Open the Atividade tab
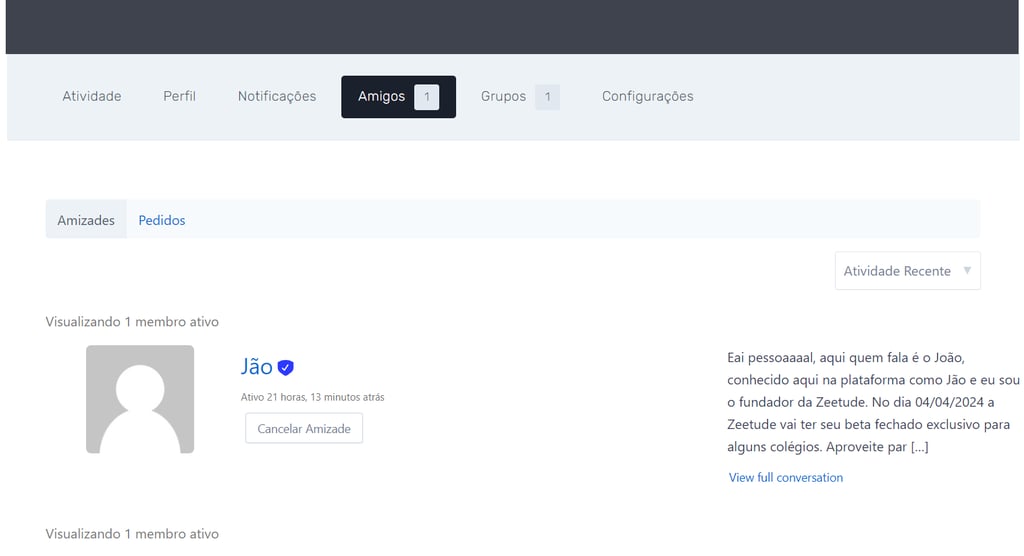Image resolution: width=1024 pixels, height=556 pixels. click(x=91, y=97)
